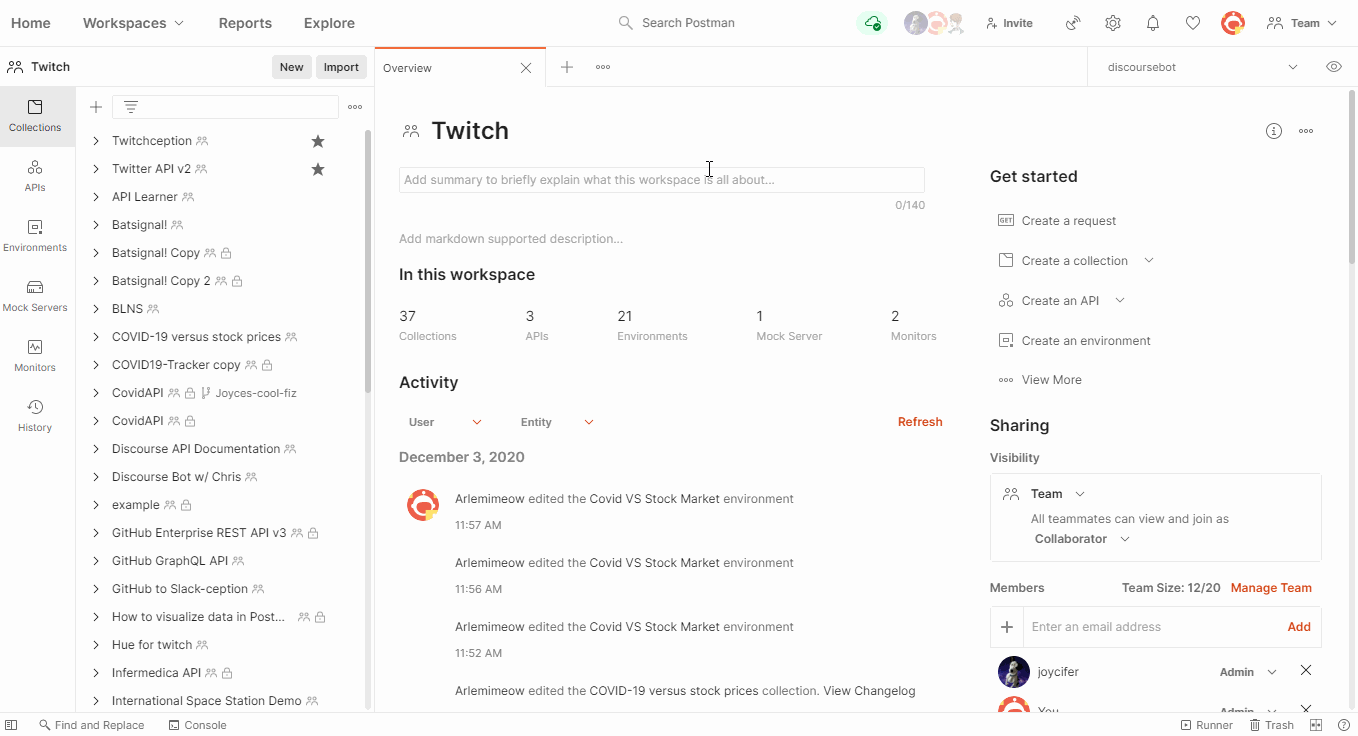
Task: Open the Workspaces dropdown
Action: click(133, 23)
